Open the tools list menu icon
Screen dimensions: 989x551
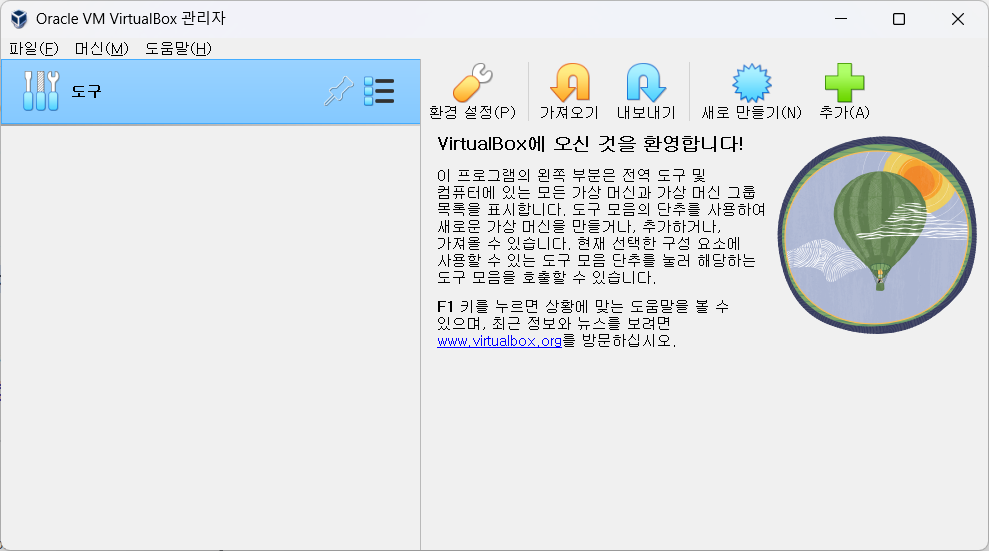[x=379, y=91]
